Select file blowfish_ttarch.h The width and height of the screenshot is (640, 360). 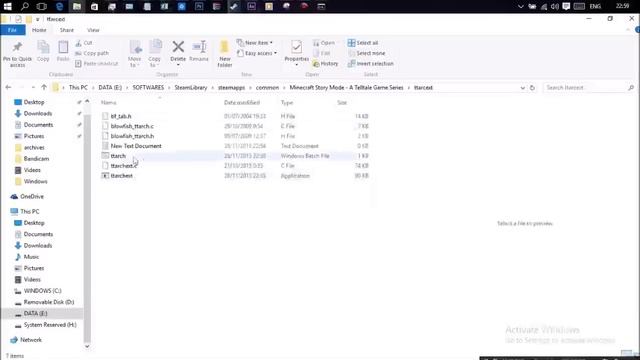click(x=132, y=136)
